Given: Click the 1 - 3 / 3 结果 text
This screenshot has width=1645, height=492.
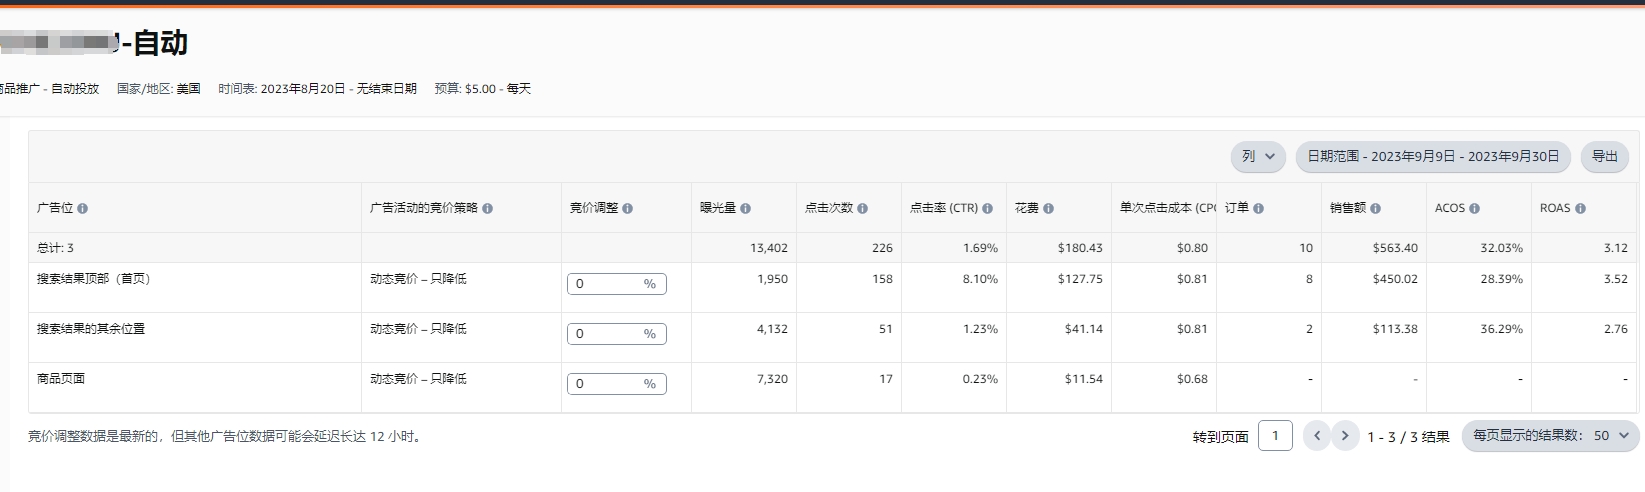Looking at the screenshot, I should tap(1408, 437).
